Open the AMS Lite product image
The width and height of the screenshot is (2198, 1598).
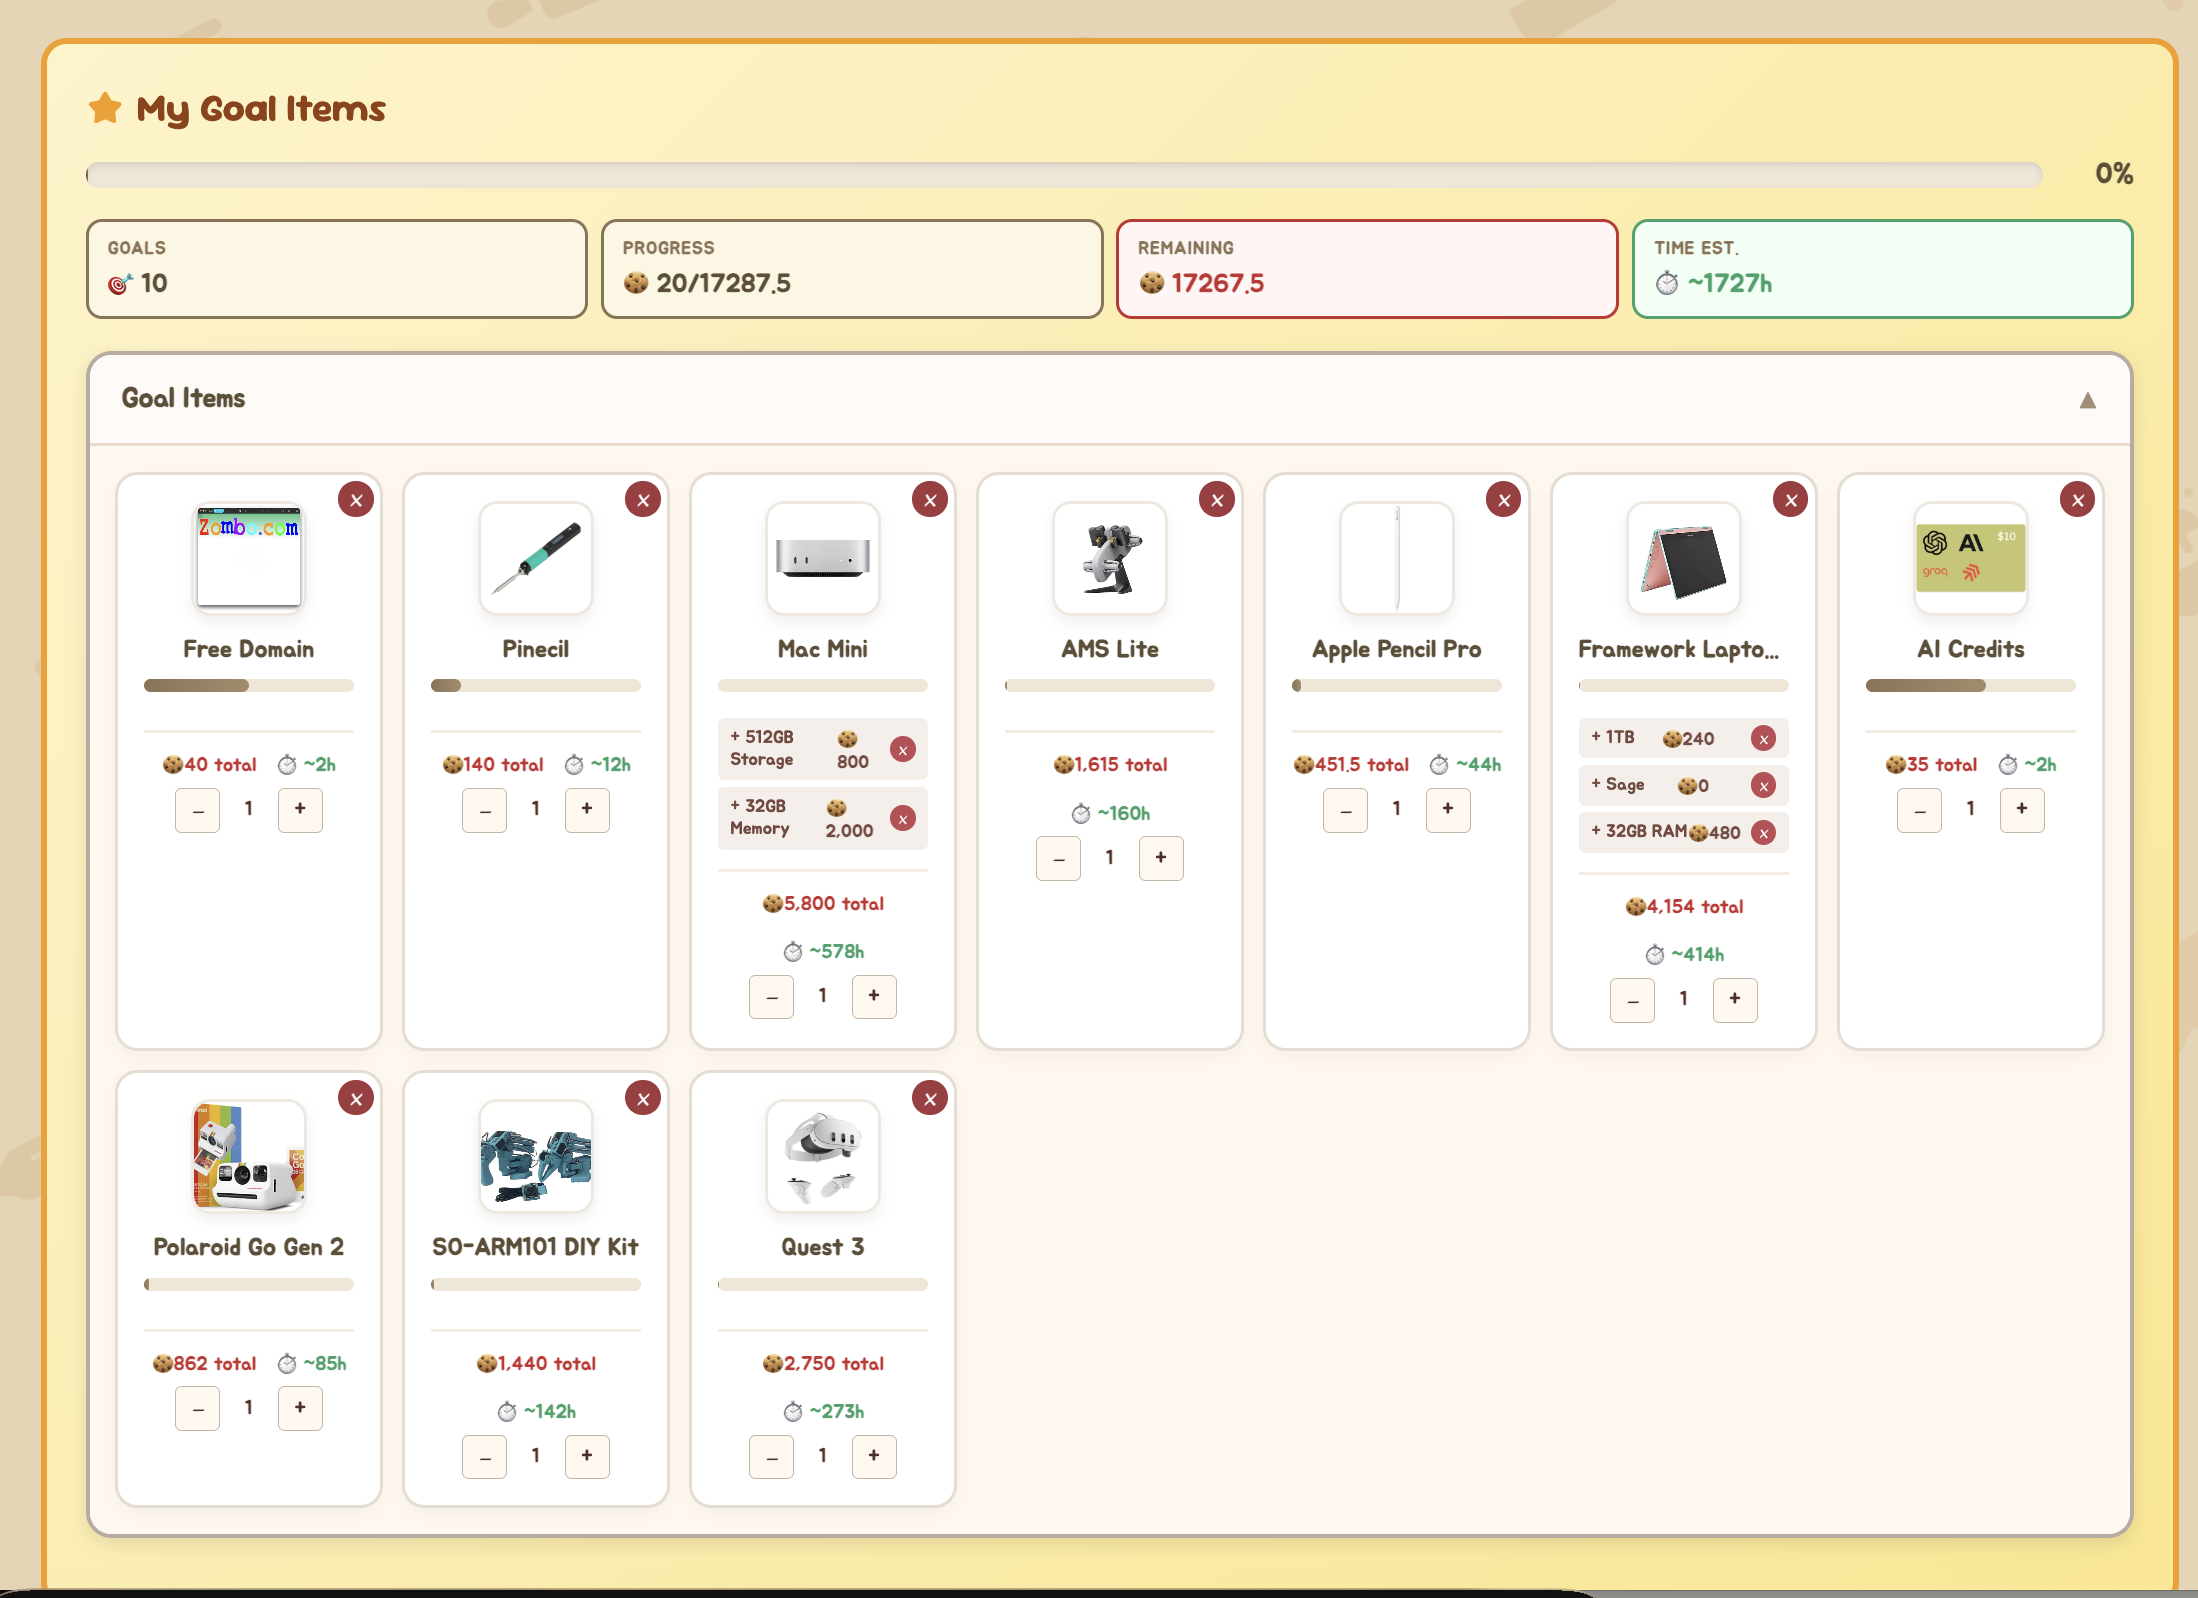(1110, 559)
